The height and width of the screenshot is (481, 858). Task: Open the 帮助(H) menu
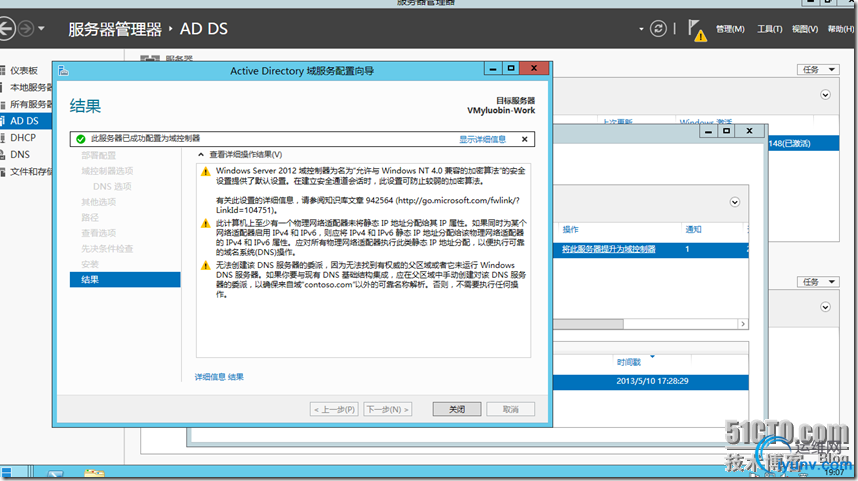(841, 29)
